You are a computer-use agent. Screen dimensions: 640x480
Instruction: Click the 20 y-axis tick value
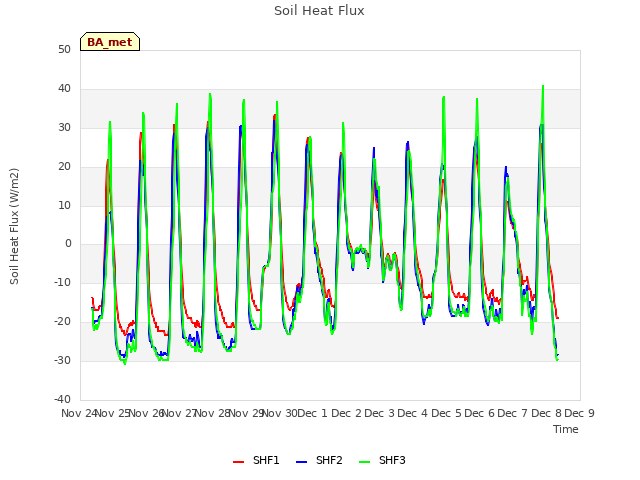(x=64, y=166)
